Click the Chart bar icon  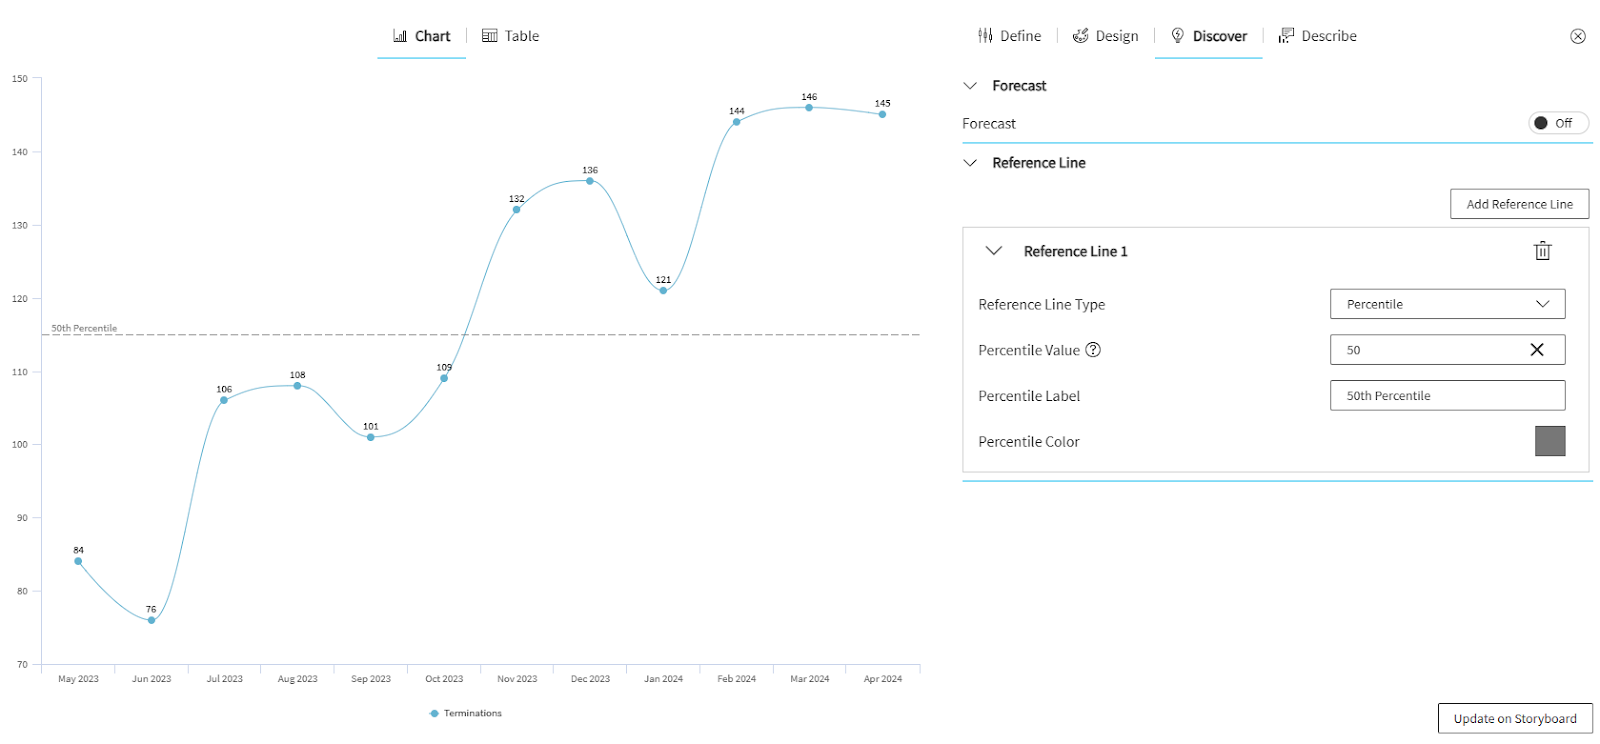click(400, 36)
